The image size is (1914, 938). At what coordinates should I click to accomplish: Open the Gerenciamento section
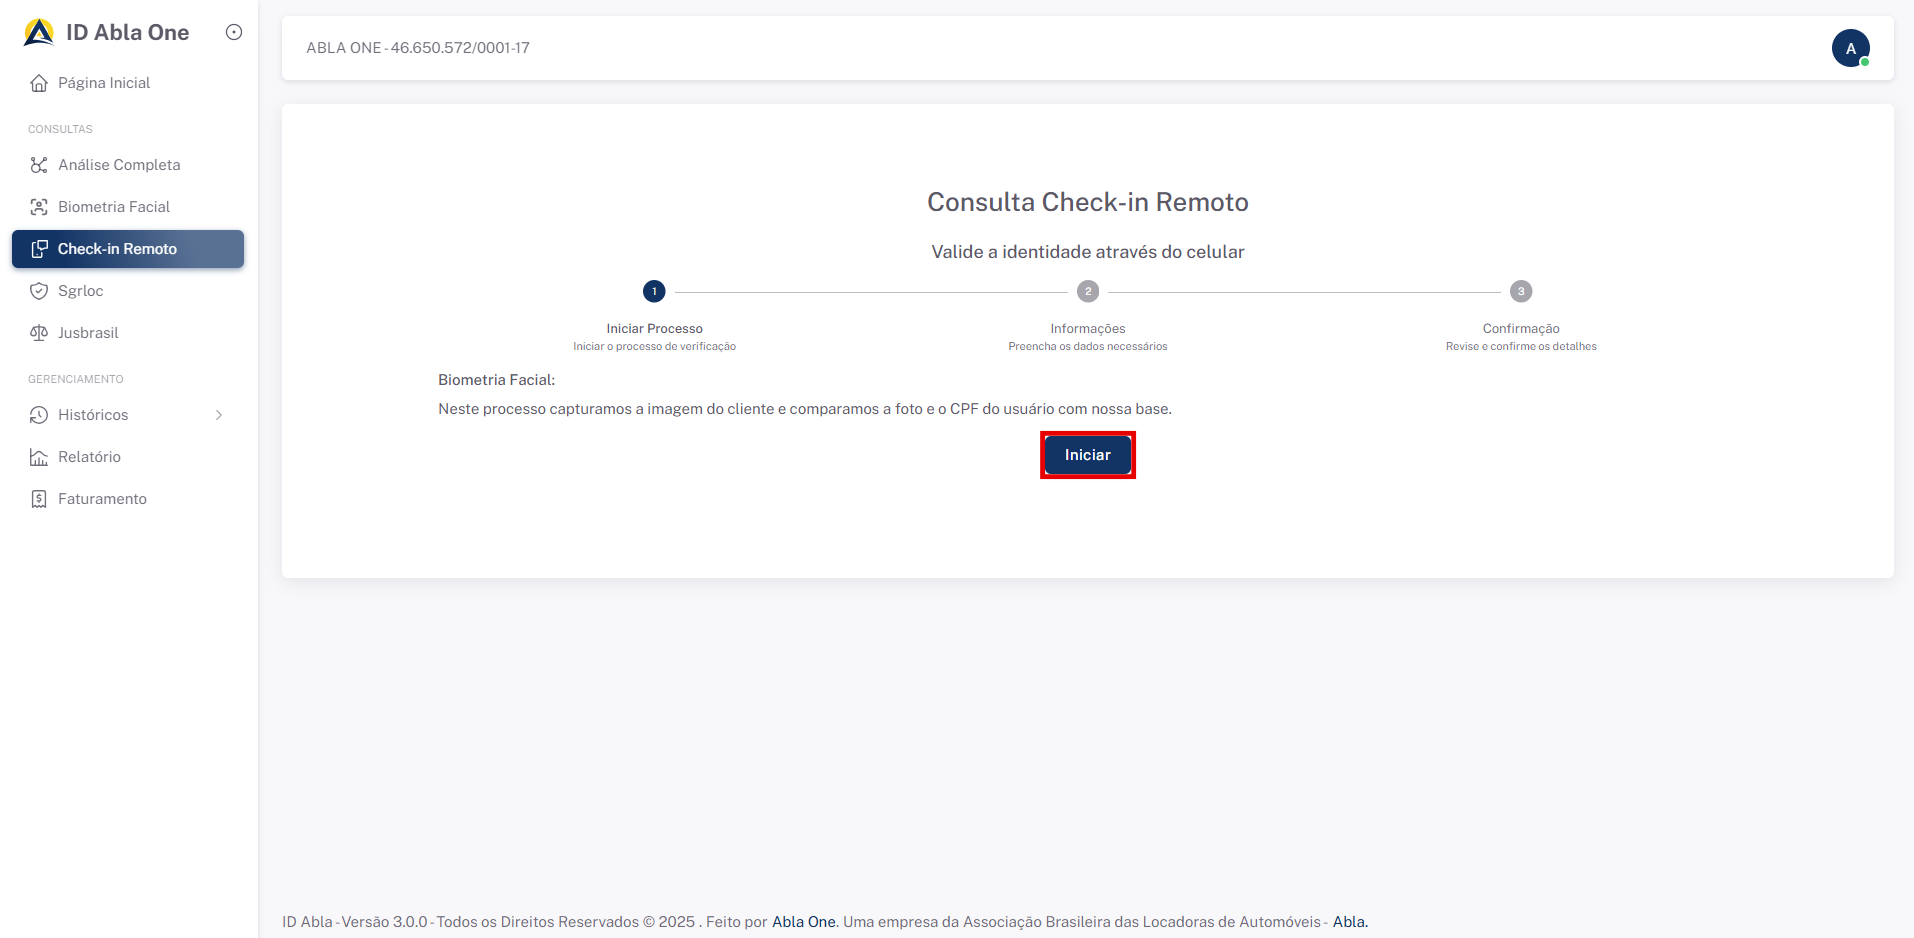click(75, 379)
